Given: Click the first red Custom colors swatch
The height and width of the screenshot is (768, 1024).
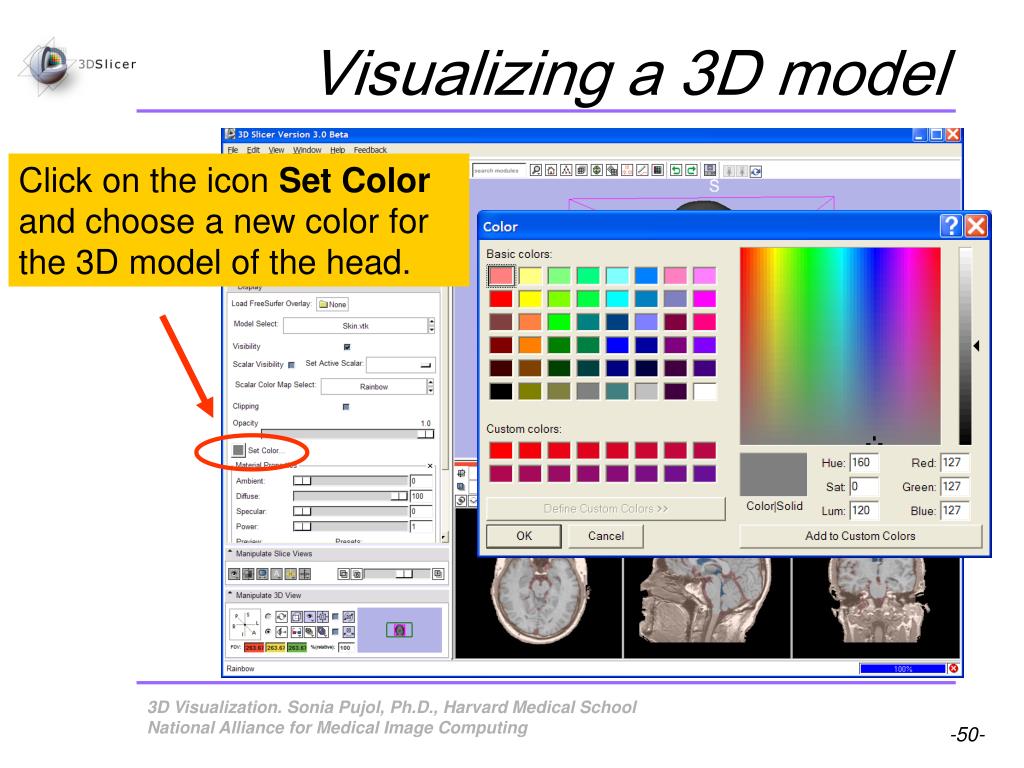Looking at the screenshot, I should (501, 450).
